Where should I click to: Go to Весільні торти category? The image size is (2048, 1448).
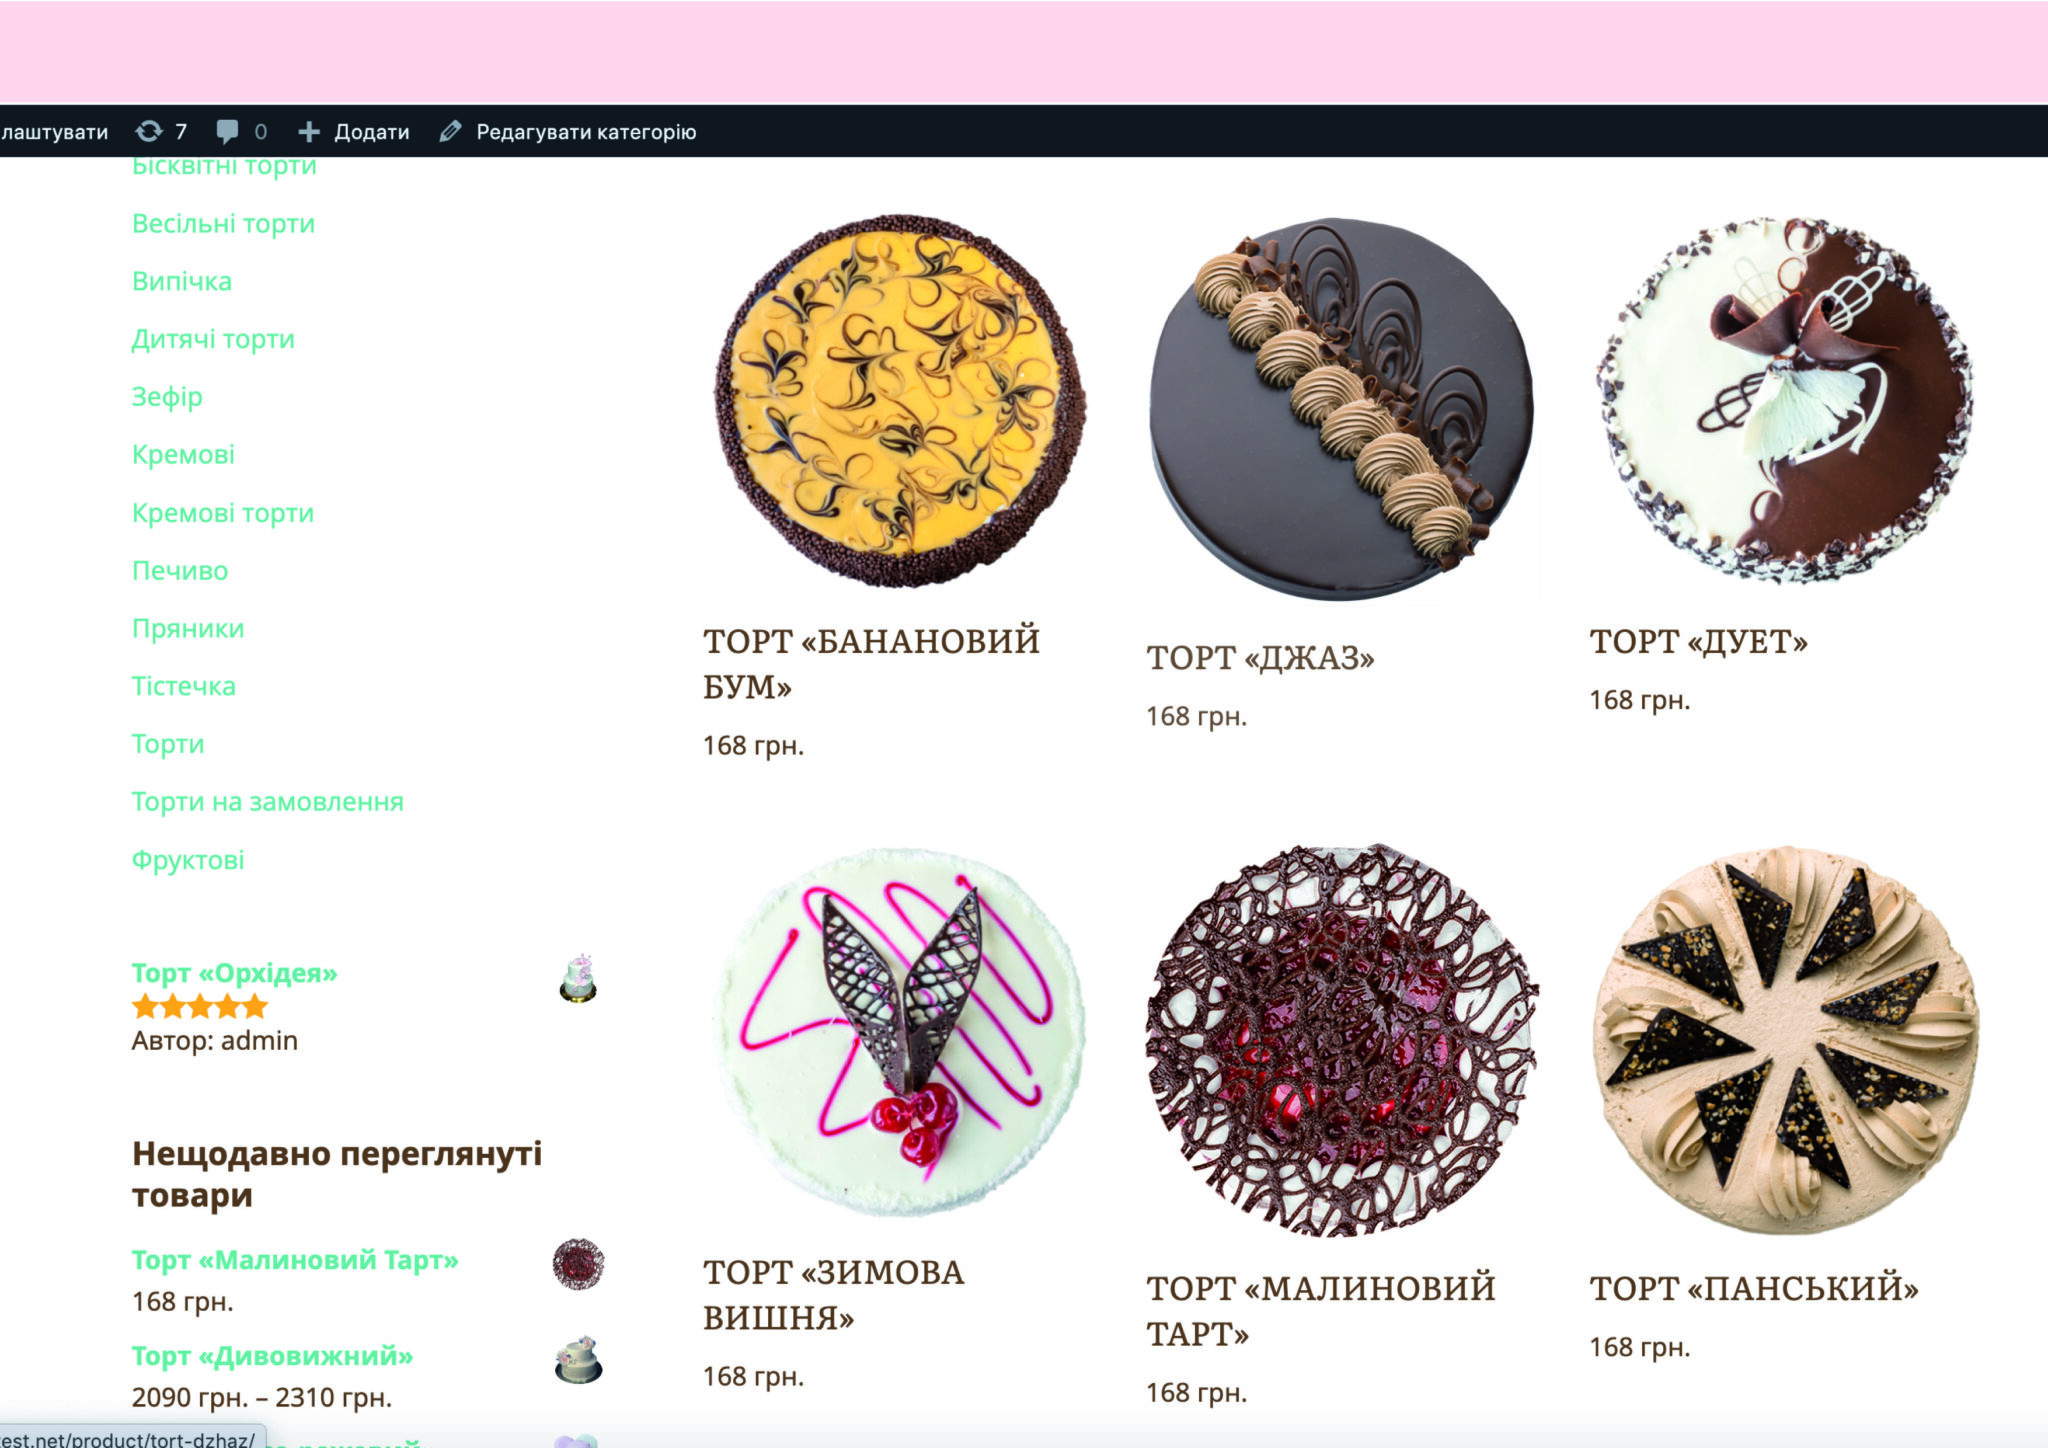coord(223,223)
